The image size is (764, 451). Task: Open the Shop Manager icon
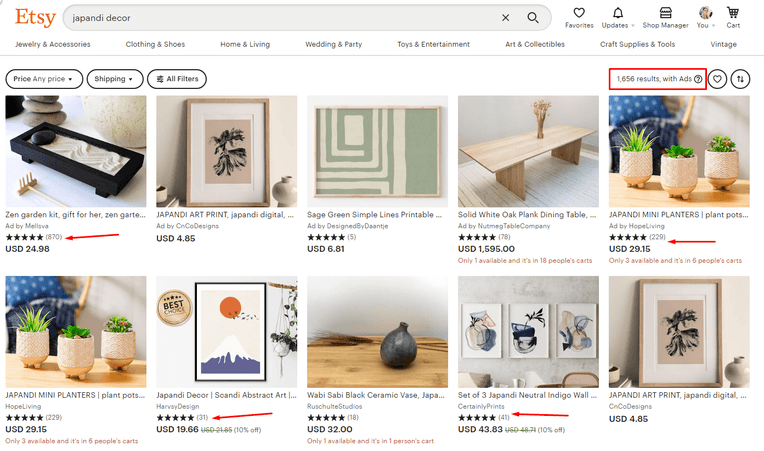point(666,13)
